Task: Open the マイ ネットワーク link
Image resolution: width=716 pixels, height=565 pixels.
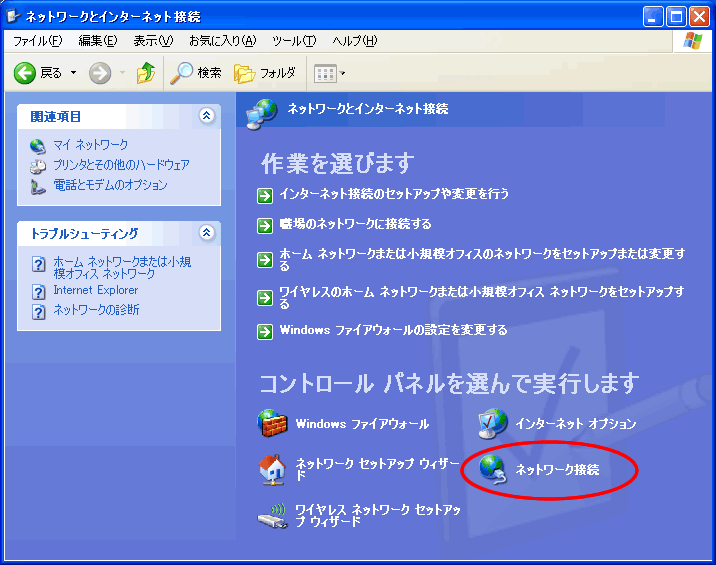Action: 90,145
